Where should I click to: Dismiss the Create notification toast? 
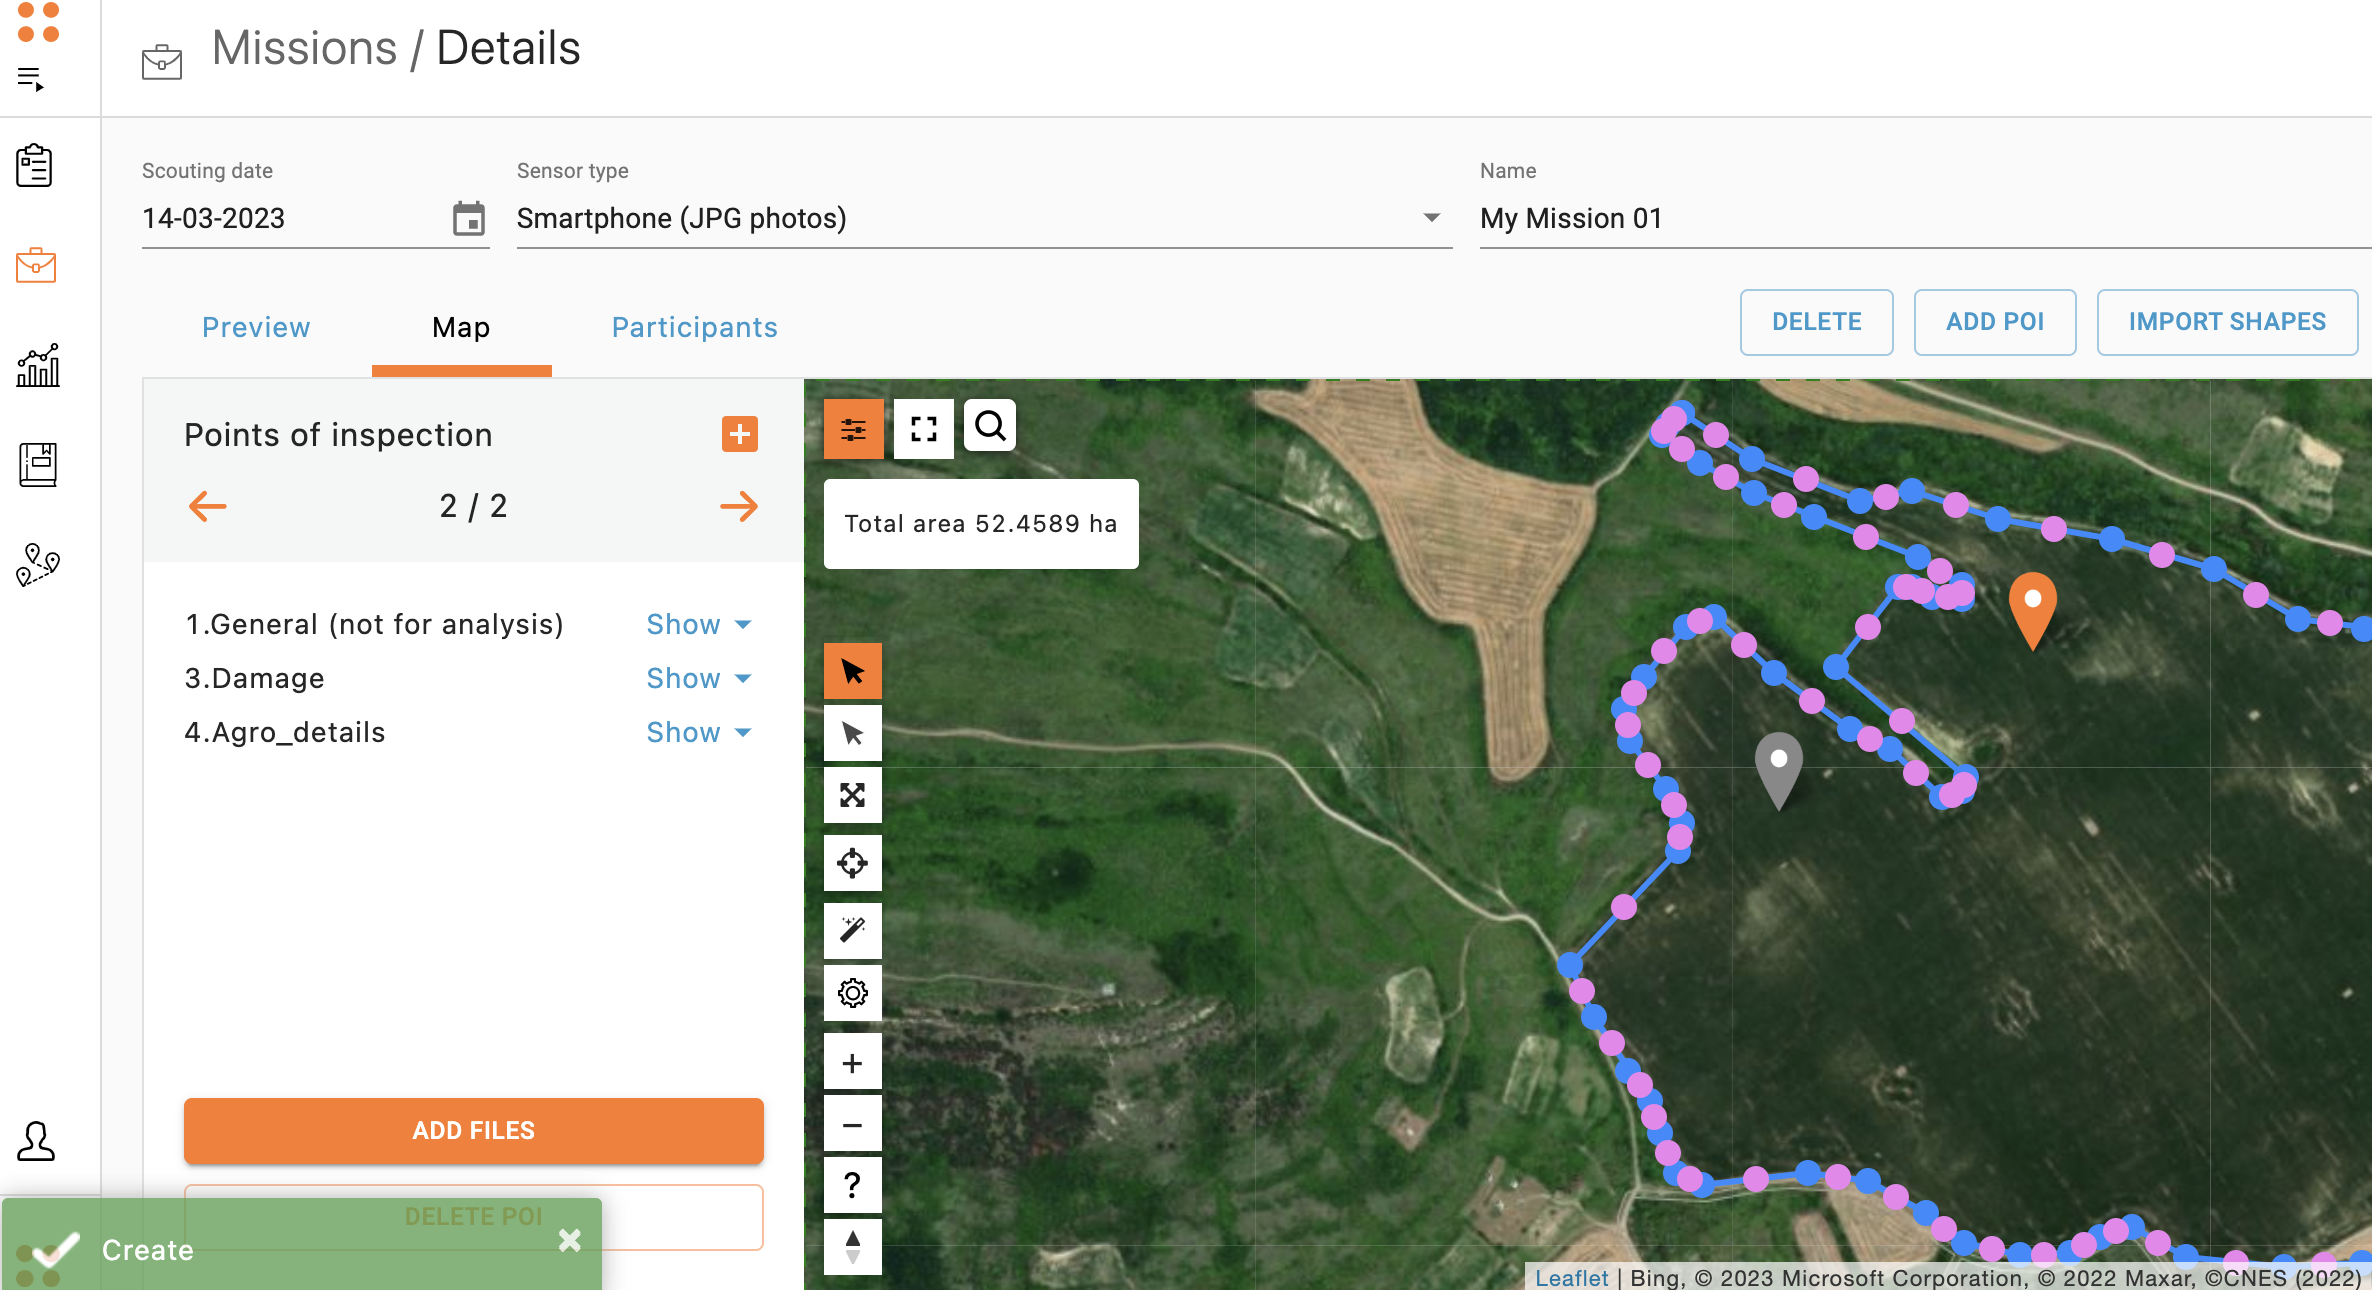point(570,1240)
